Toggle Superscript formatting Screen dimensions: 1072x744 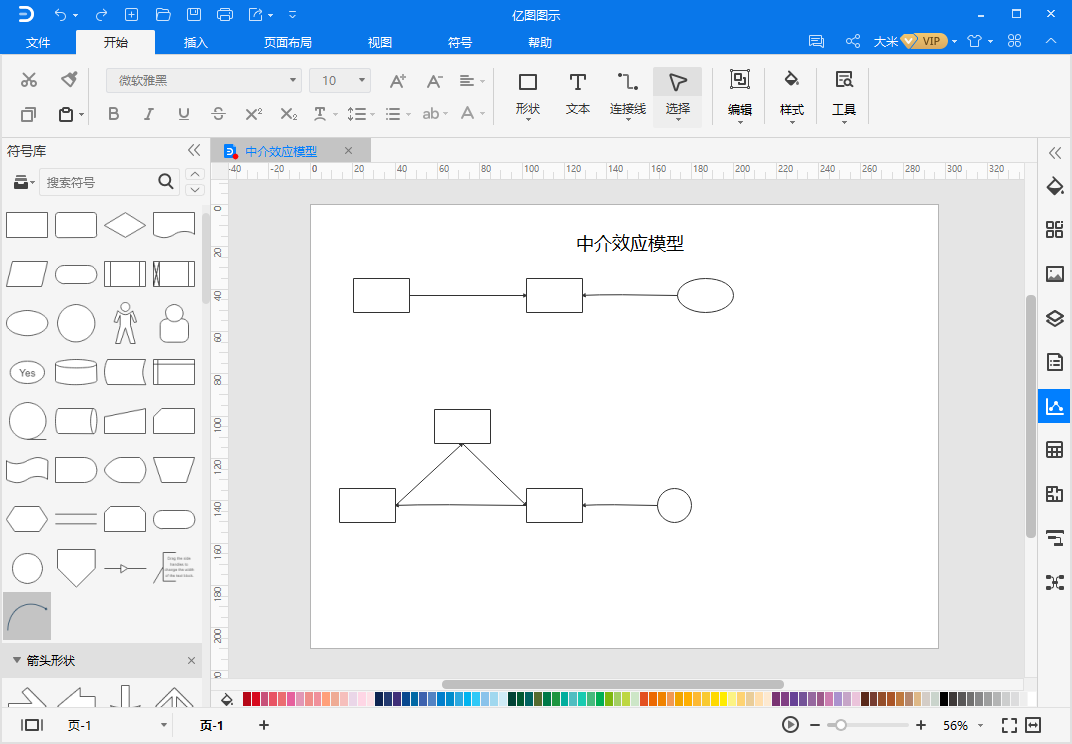[254, 114]
